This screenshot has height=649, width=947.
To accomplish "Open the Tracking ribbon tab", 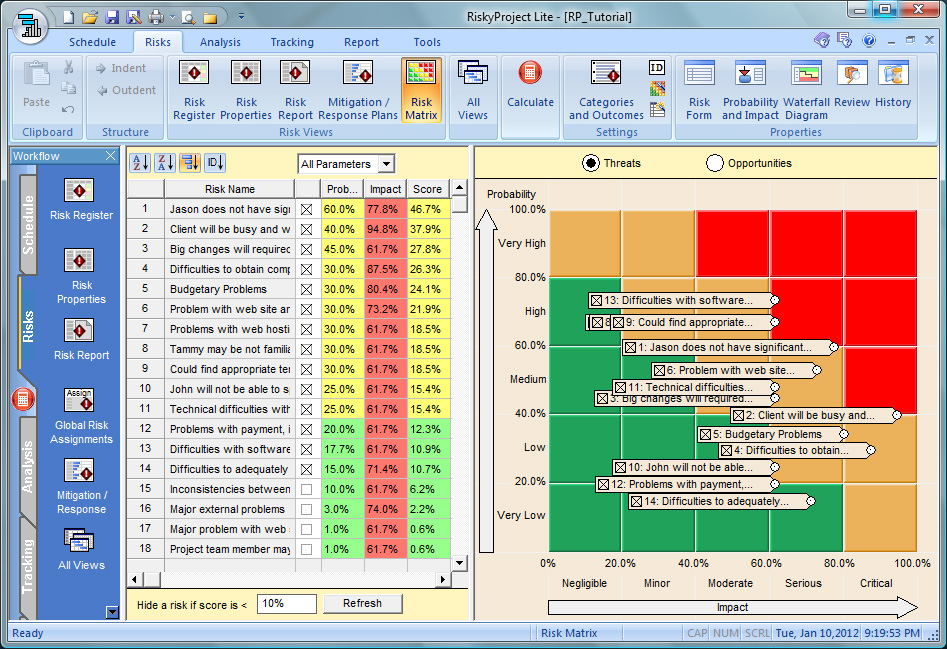I will pos(292,42).
